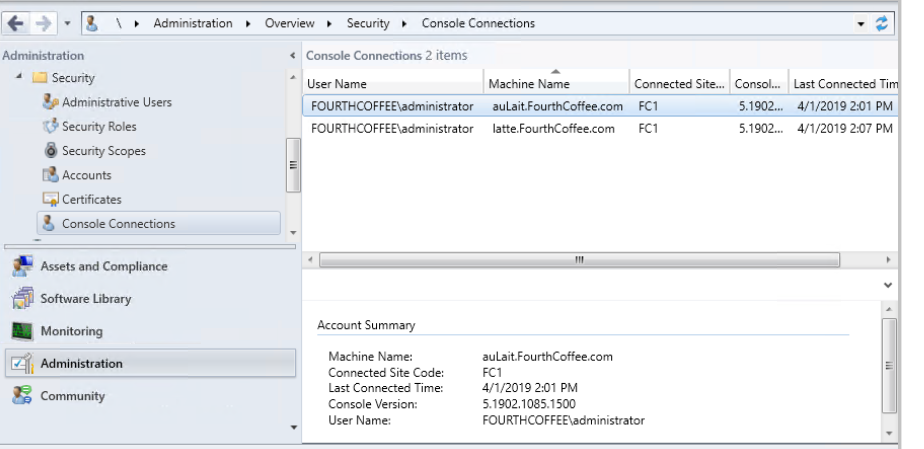This screenshot has width=924, height=449.
Task: Click the Accounts icon
Action: pyautogui.click(x=51, y=174)
